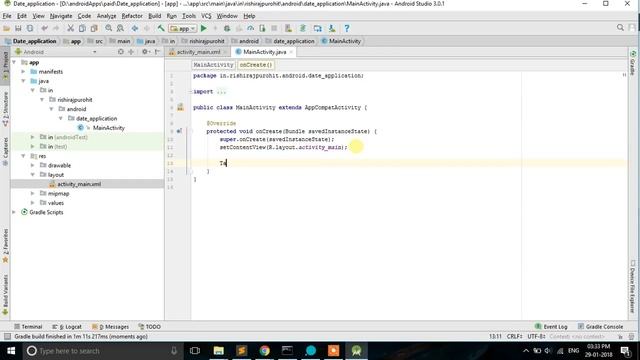Screen dimensions: 640x360
Task: Open the Terminal tool window
Action: (28, 327)
